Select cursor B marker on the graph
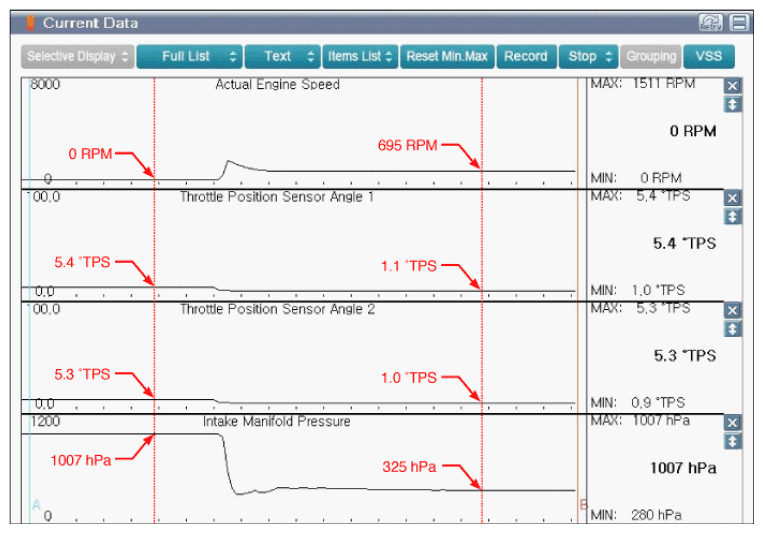This screenshot has width=763, height=533. (x=583, y=504)
